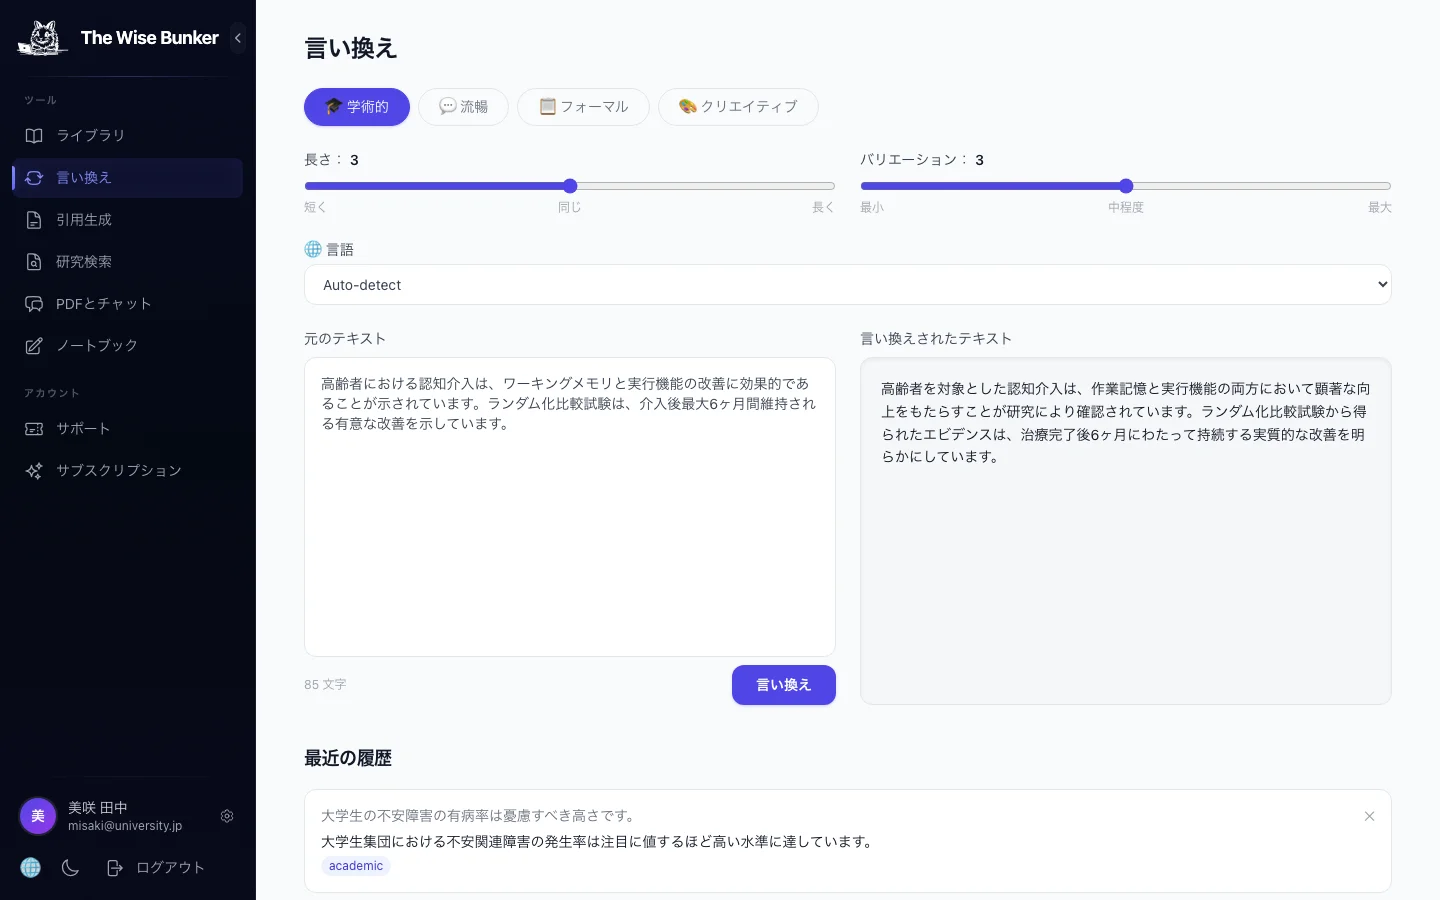
Task: Open サポート from the account section
Action: click(x=83, y=428)
